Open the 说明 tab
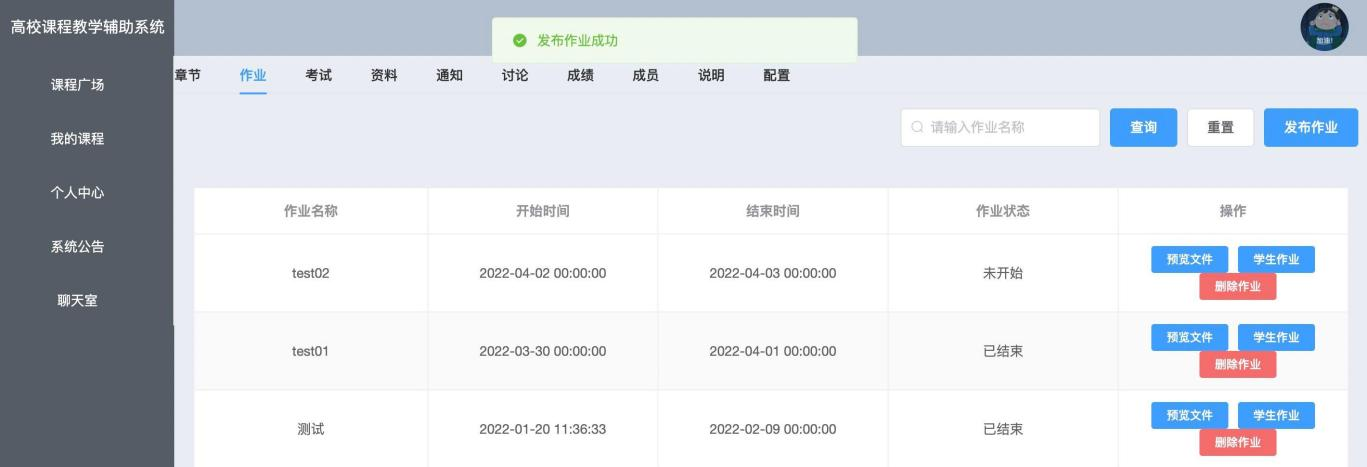 tap(711, 75)
